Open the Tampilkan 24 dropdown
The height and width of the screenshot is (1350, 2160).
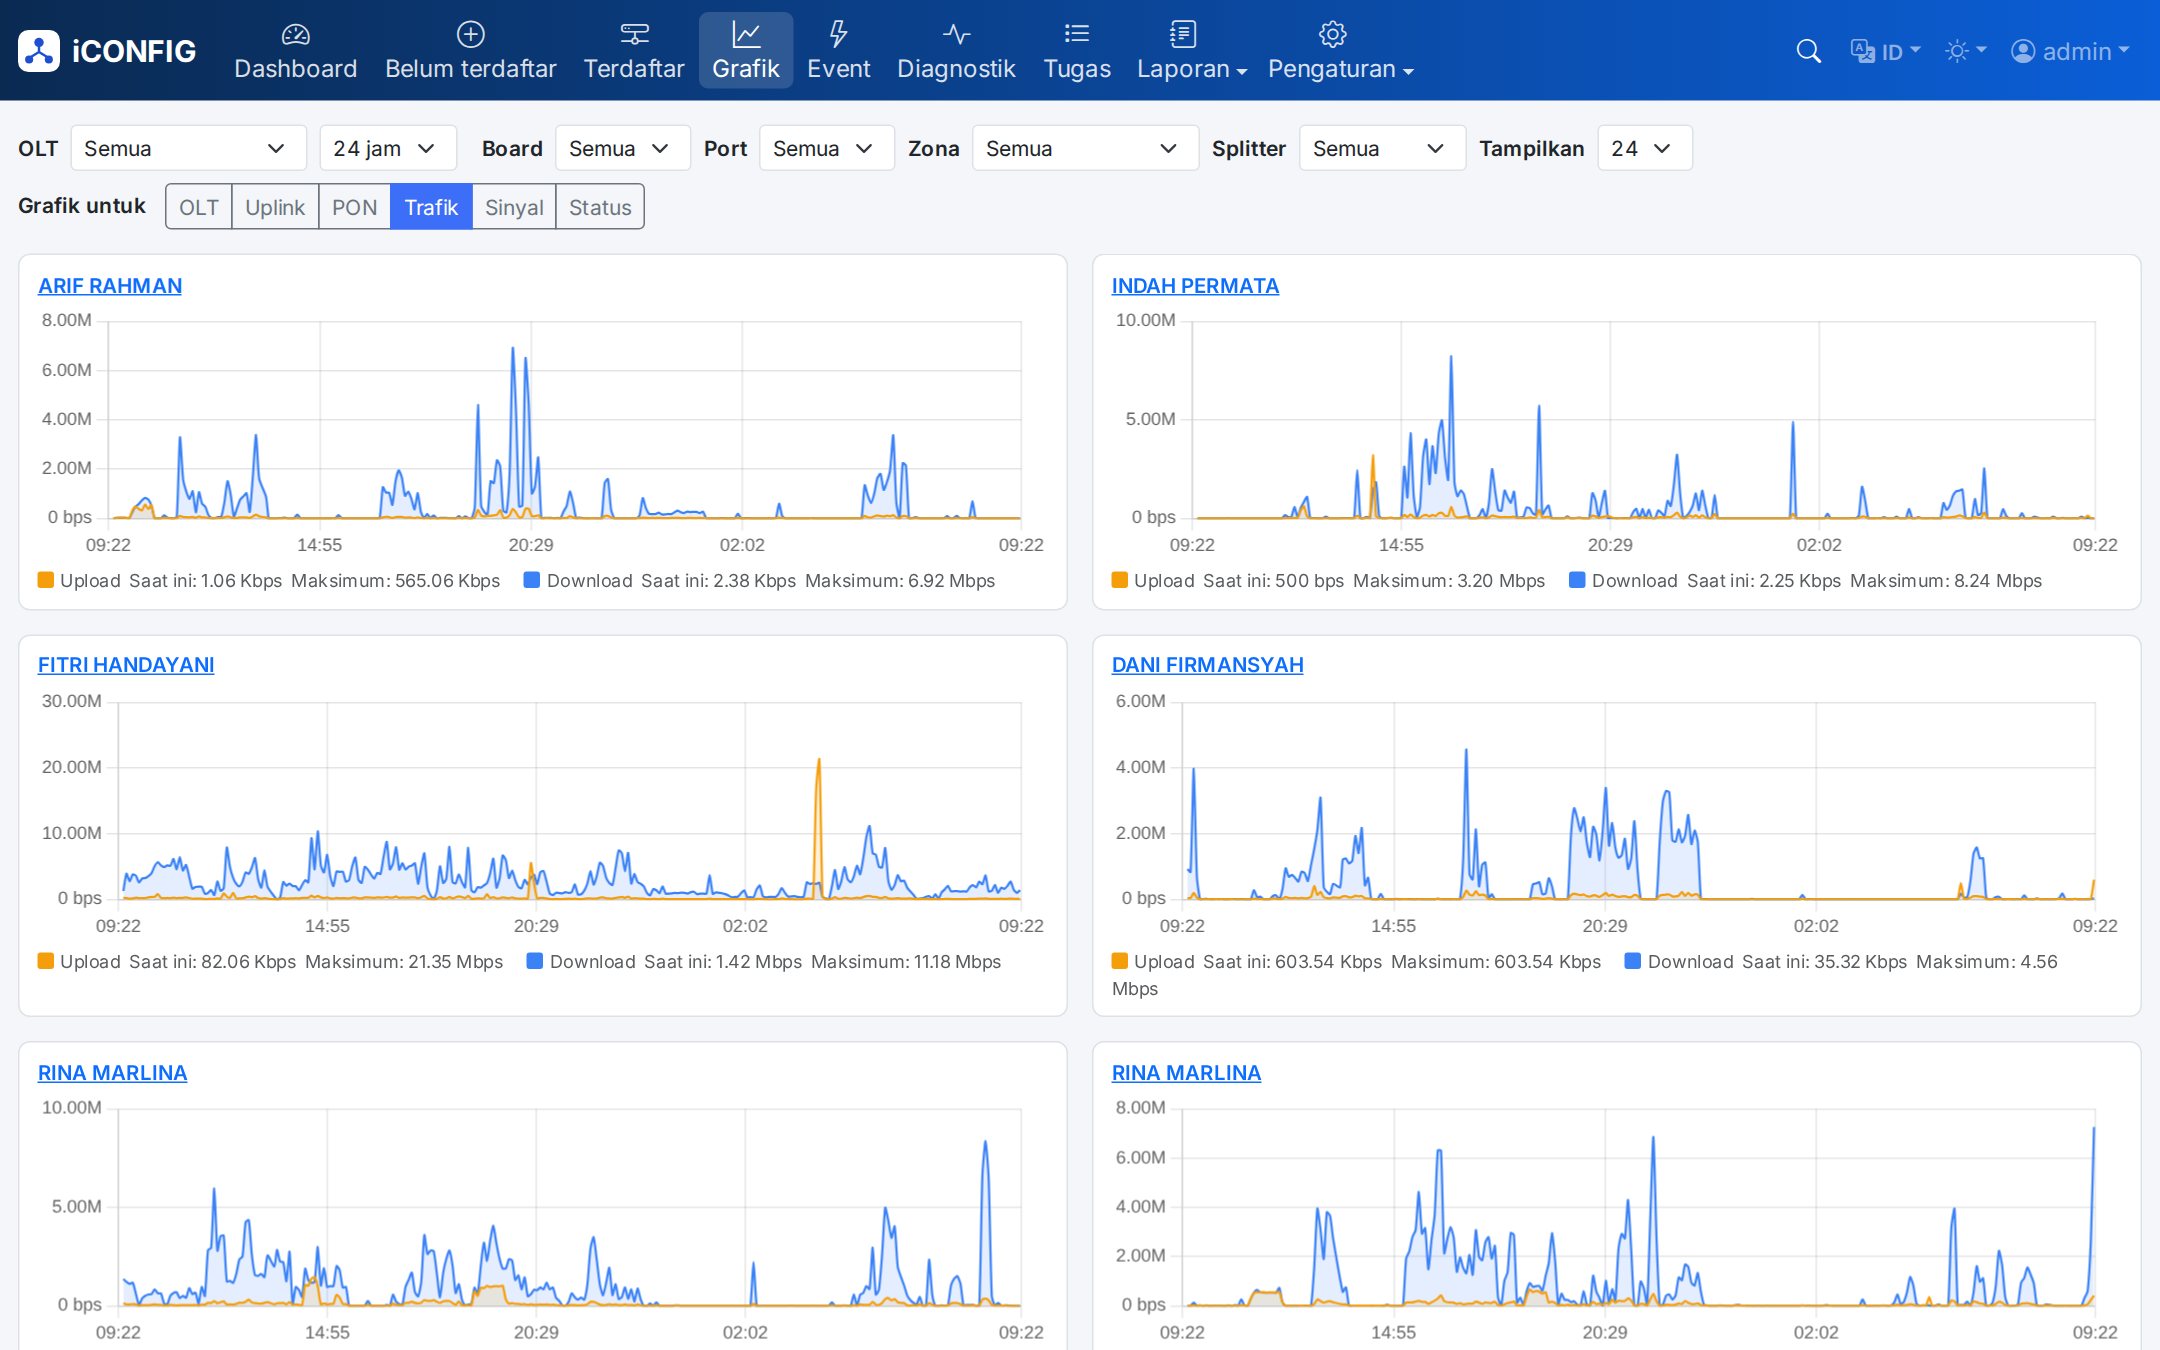click(x=1645, y=148)
